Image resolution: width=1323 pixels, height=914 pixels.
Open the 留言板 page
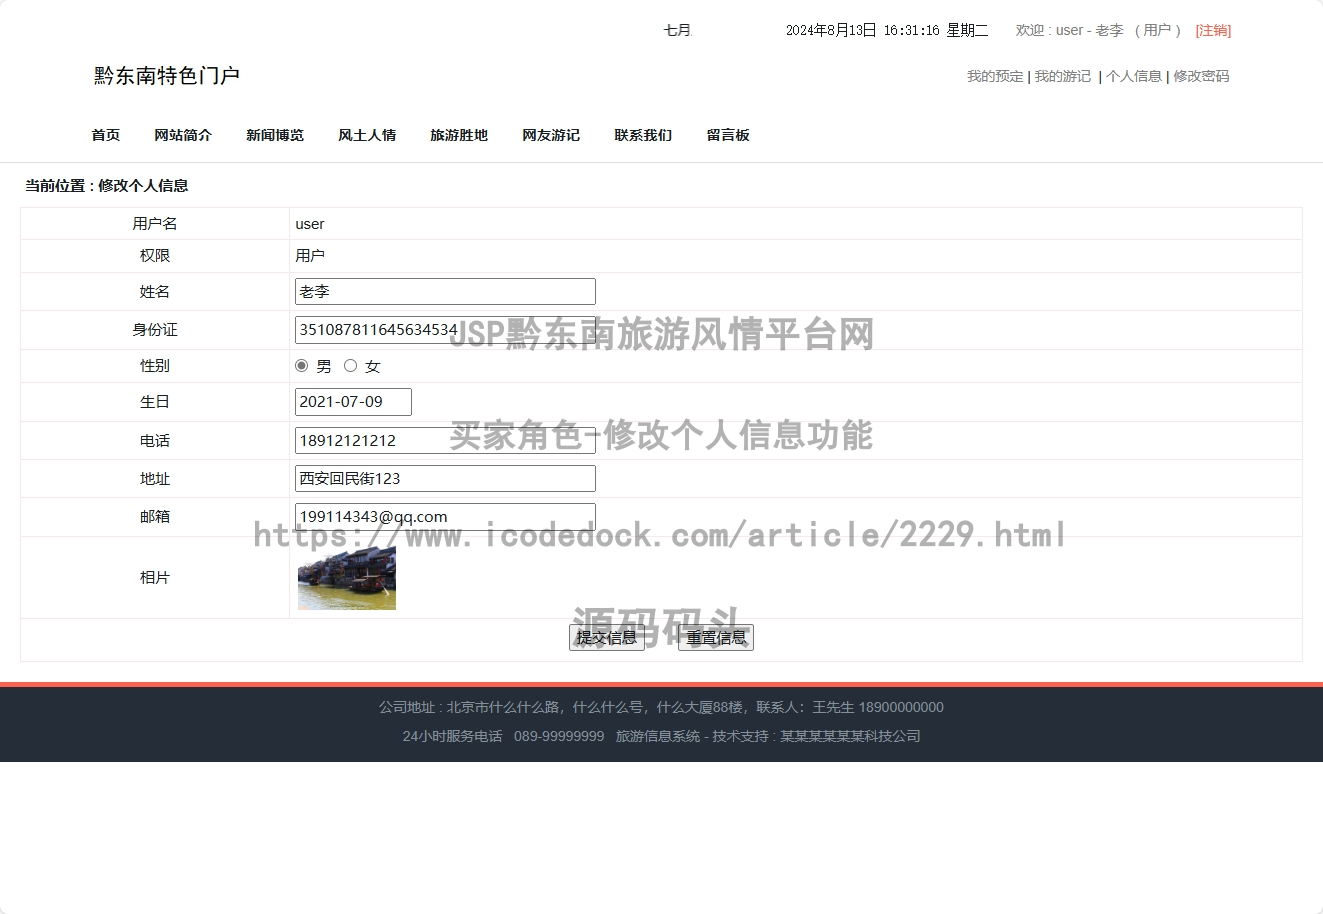[x=728, y=135]
